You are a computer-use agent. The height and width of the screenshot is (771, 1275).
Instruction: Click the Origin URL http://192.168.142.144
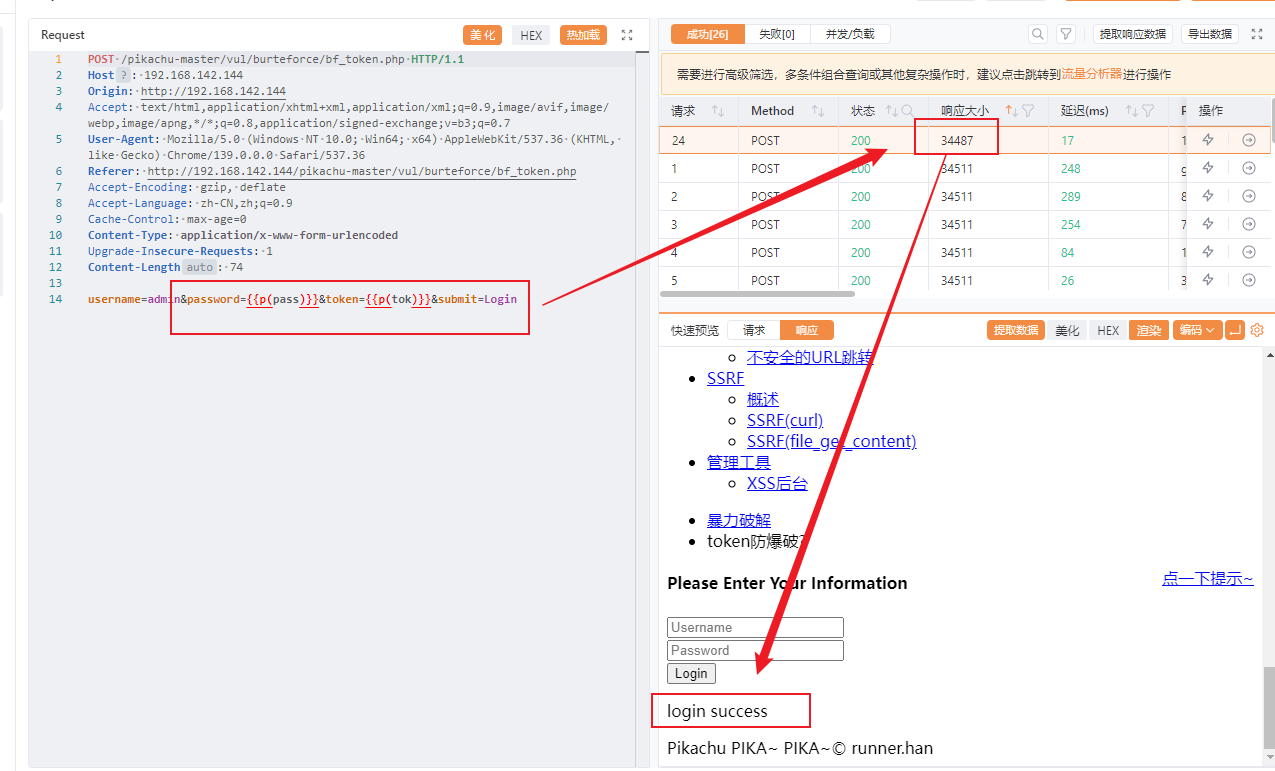tap(213, 91)
